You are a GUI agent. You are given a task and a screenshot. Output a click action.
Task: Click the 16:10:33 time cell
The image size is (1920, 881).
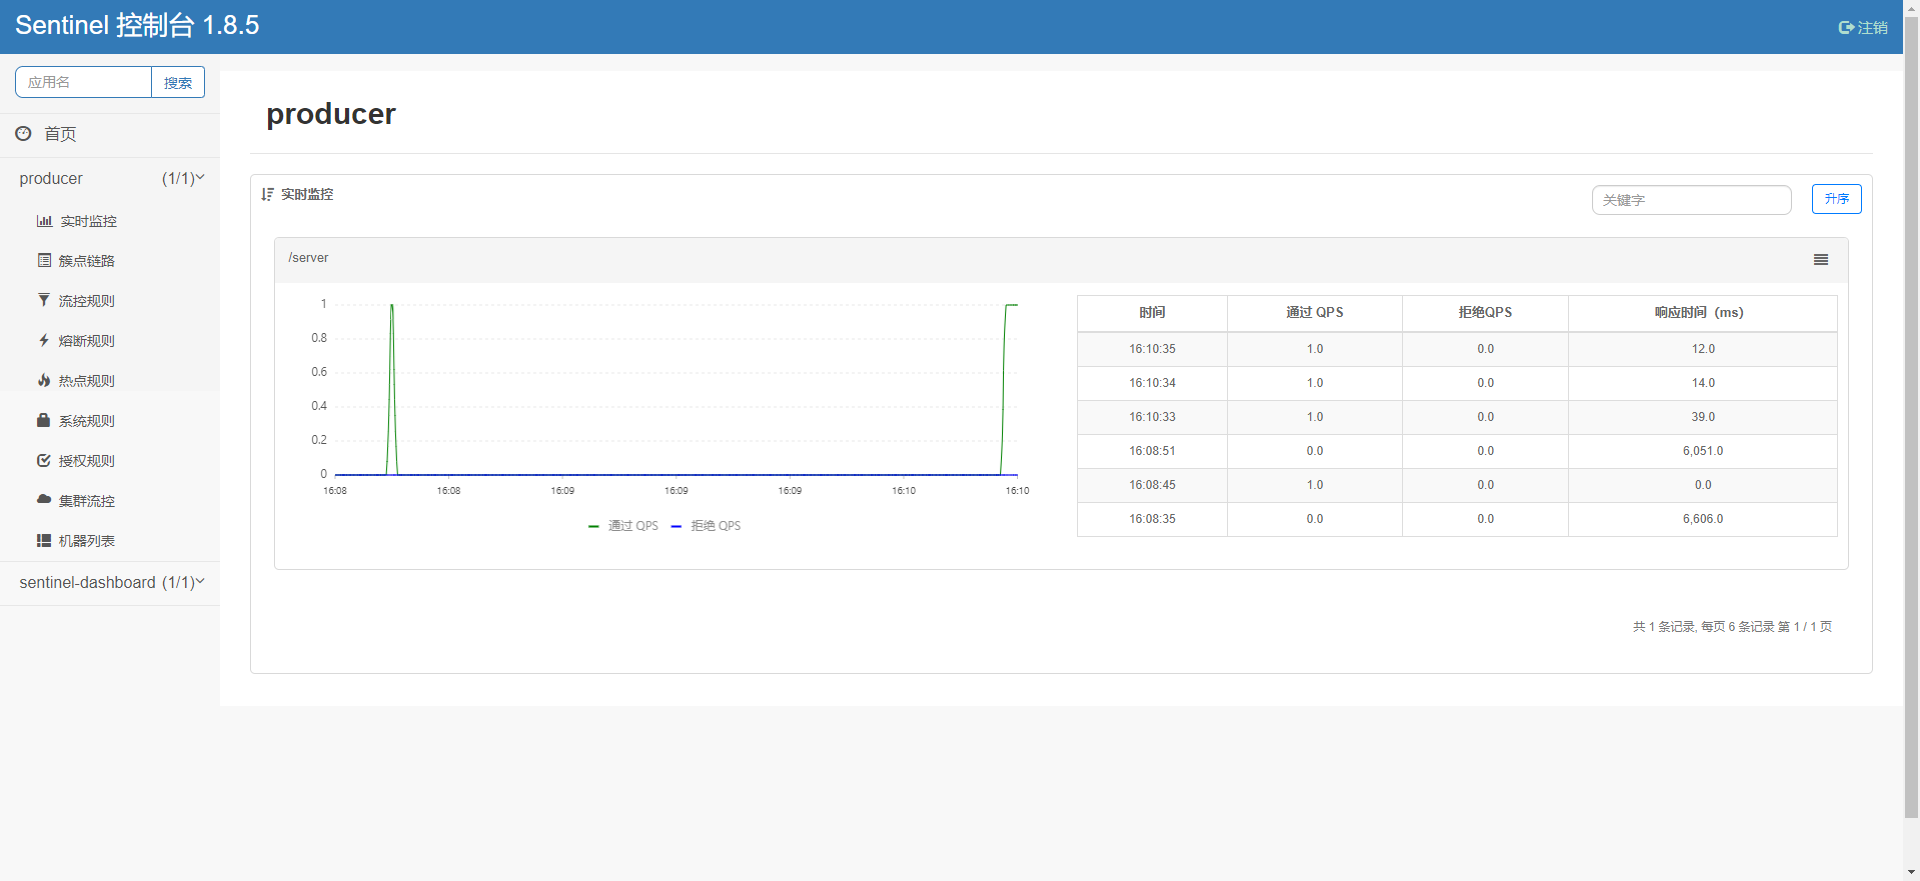click(x=1152, y=417)
